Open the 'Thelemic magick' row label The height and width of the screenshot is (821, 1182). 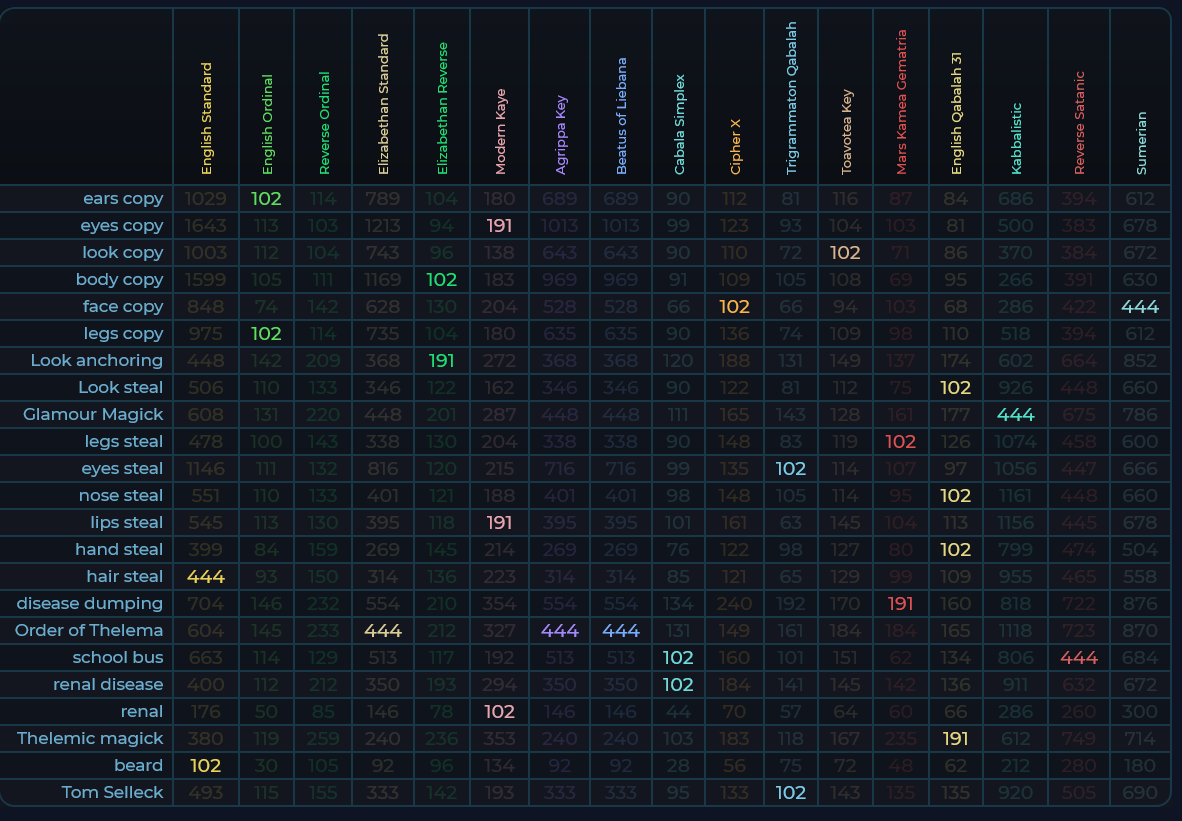[90, 738]
